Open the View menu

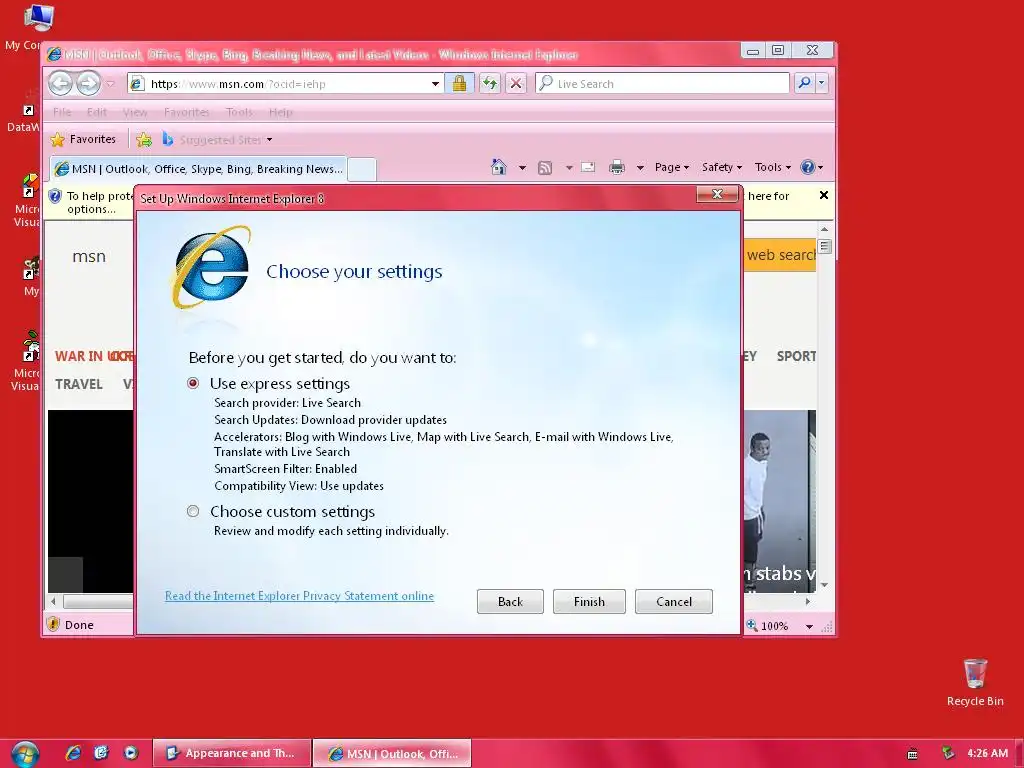pos(135,112)
